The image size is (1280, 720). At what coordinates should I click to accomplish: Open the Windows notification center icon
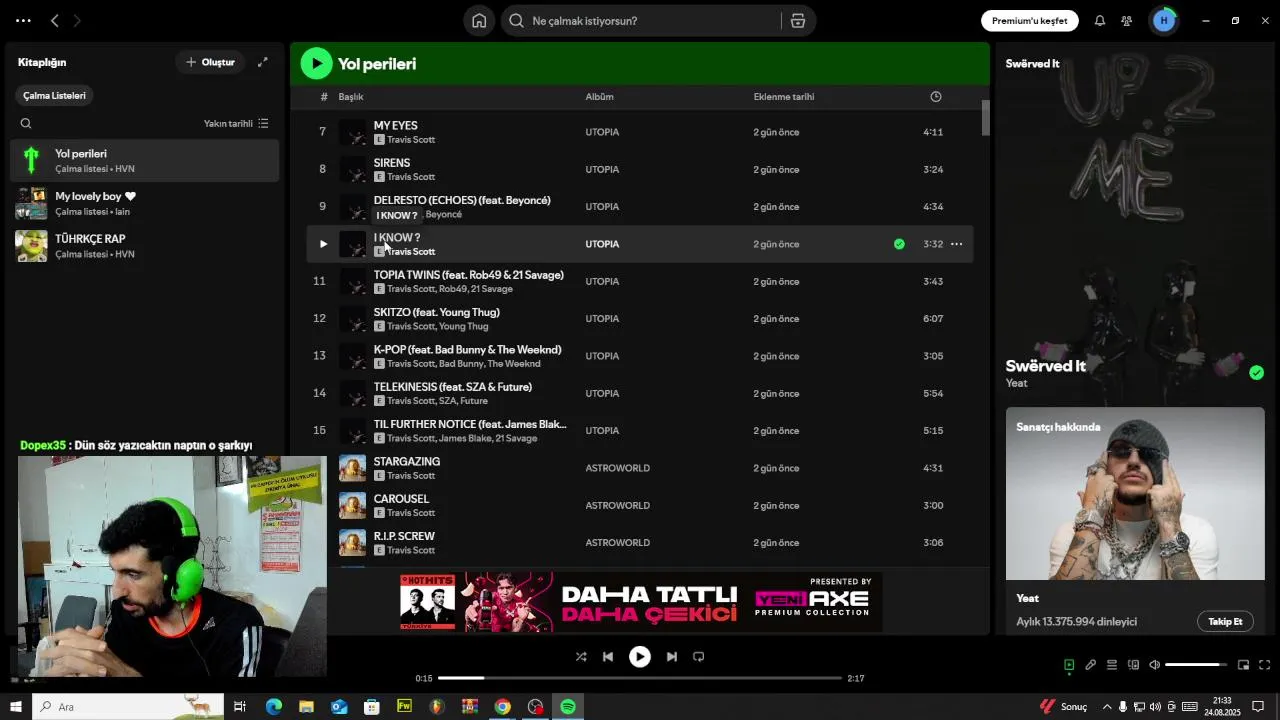pos(1259,707)
